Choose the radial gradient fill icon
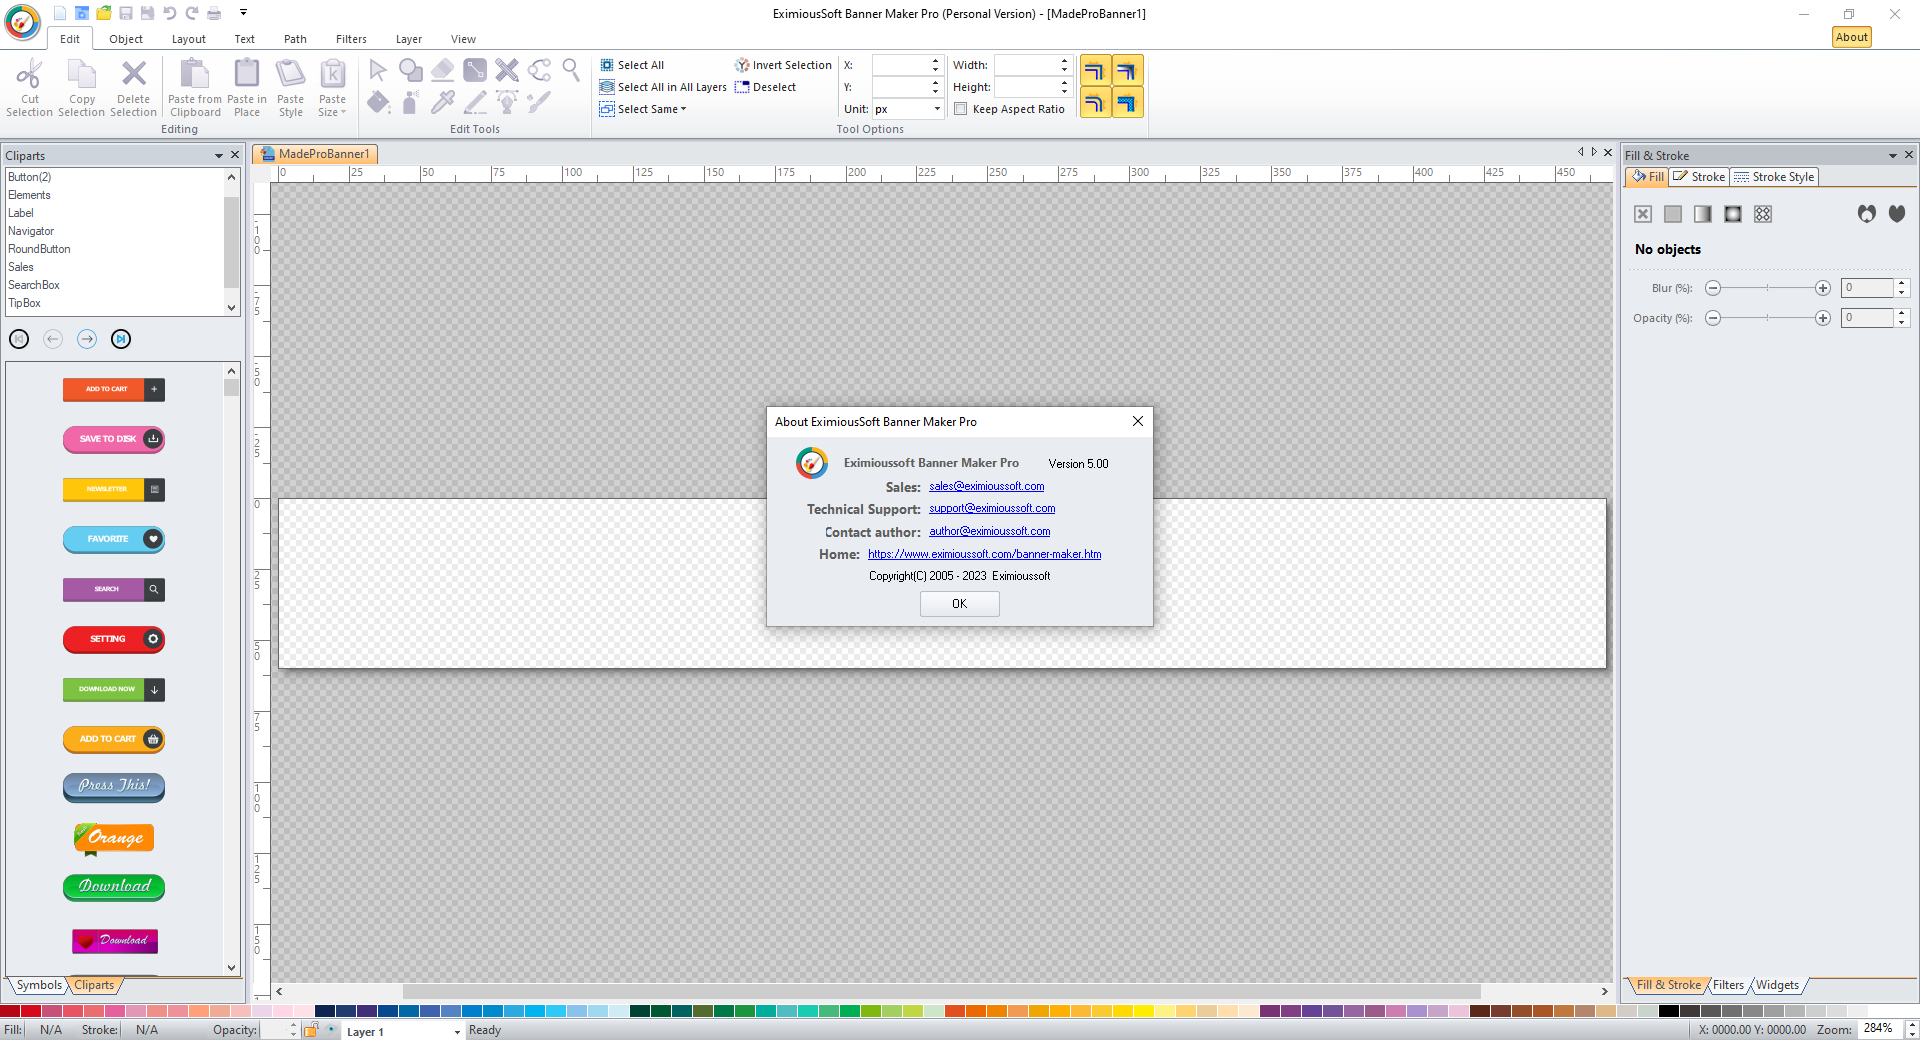Viewport: 1920px width, 1040px height. coord(1733,214)
